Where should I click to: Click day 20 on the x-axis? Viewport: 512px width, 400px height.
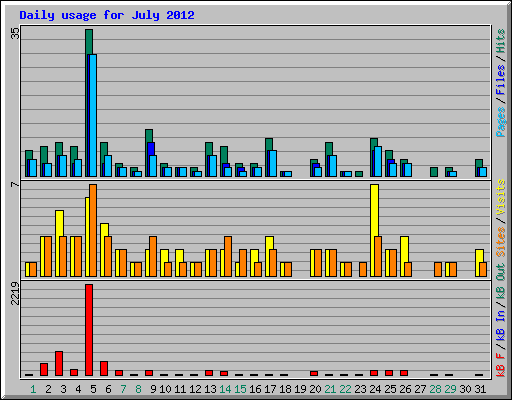[x=315, y=389]
